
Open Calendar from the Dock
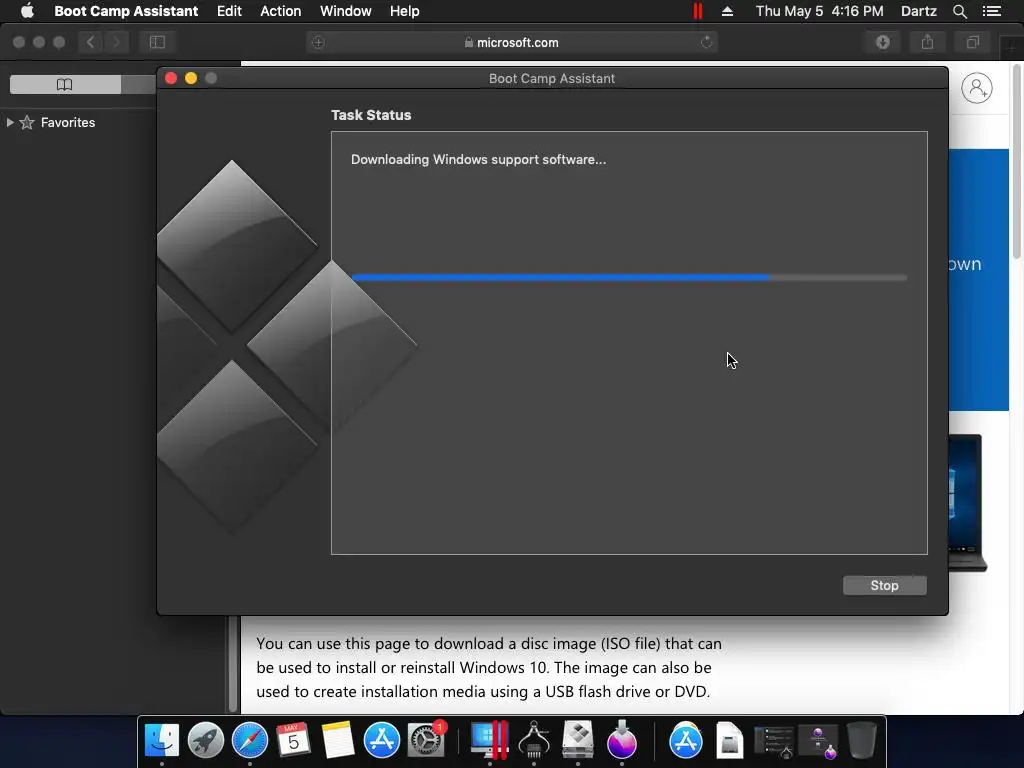(x=293, y=741)
